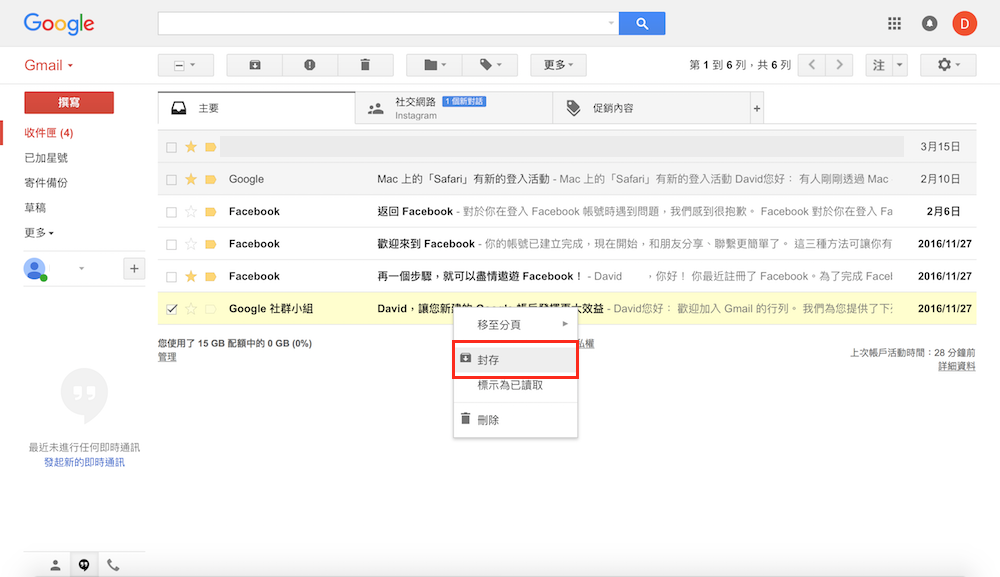Image resolution: width=1000 pixels, height=577 pixels.
Task: Click the notifications bell icon
Action: tap(929, 24)
